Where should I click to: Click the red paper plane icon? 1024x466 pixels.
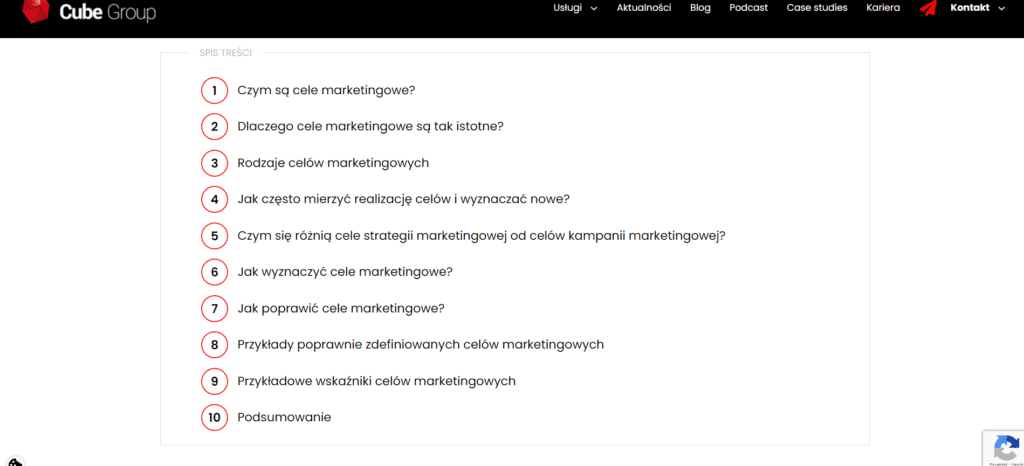coord(928,8)
